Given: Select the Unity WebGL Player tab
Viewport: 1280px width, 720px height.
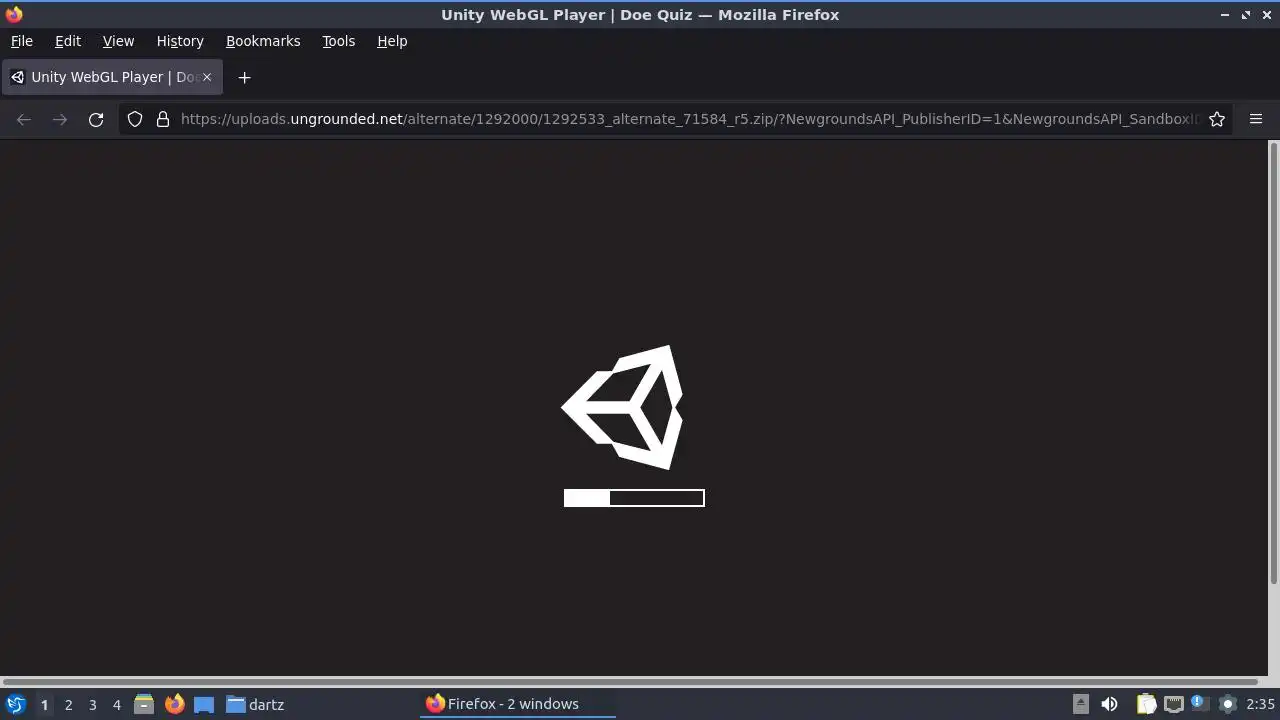Looking at the screenshot, I should coord(112,77).
